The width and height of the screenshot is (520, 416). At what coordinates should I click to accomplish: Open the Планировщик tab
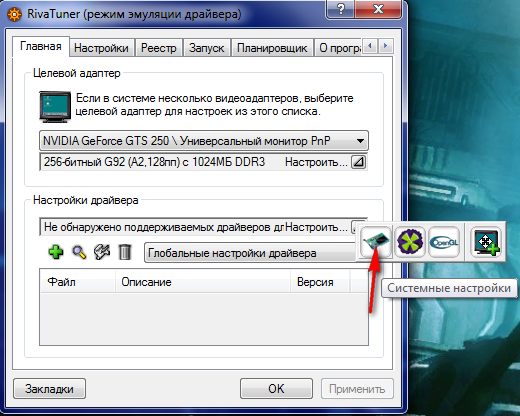272,48
